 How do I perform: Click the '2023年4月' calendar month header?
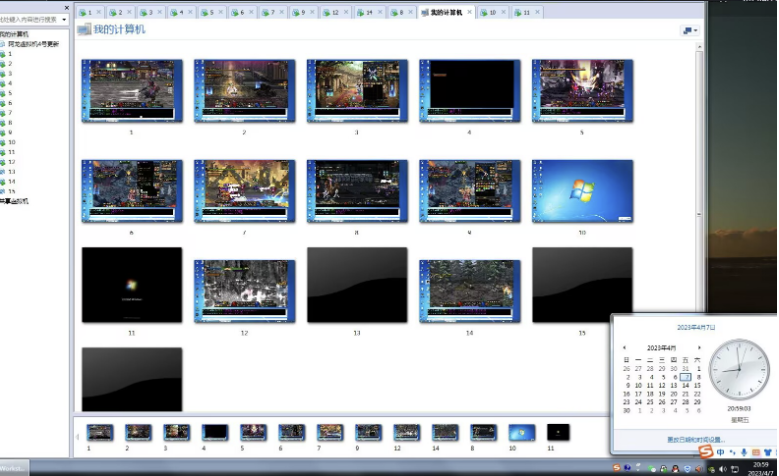tap(661, 348)
